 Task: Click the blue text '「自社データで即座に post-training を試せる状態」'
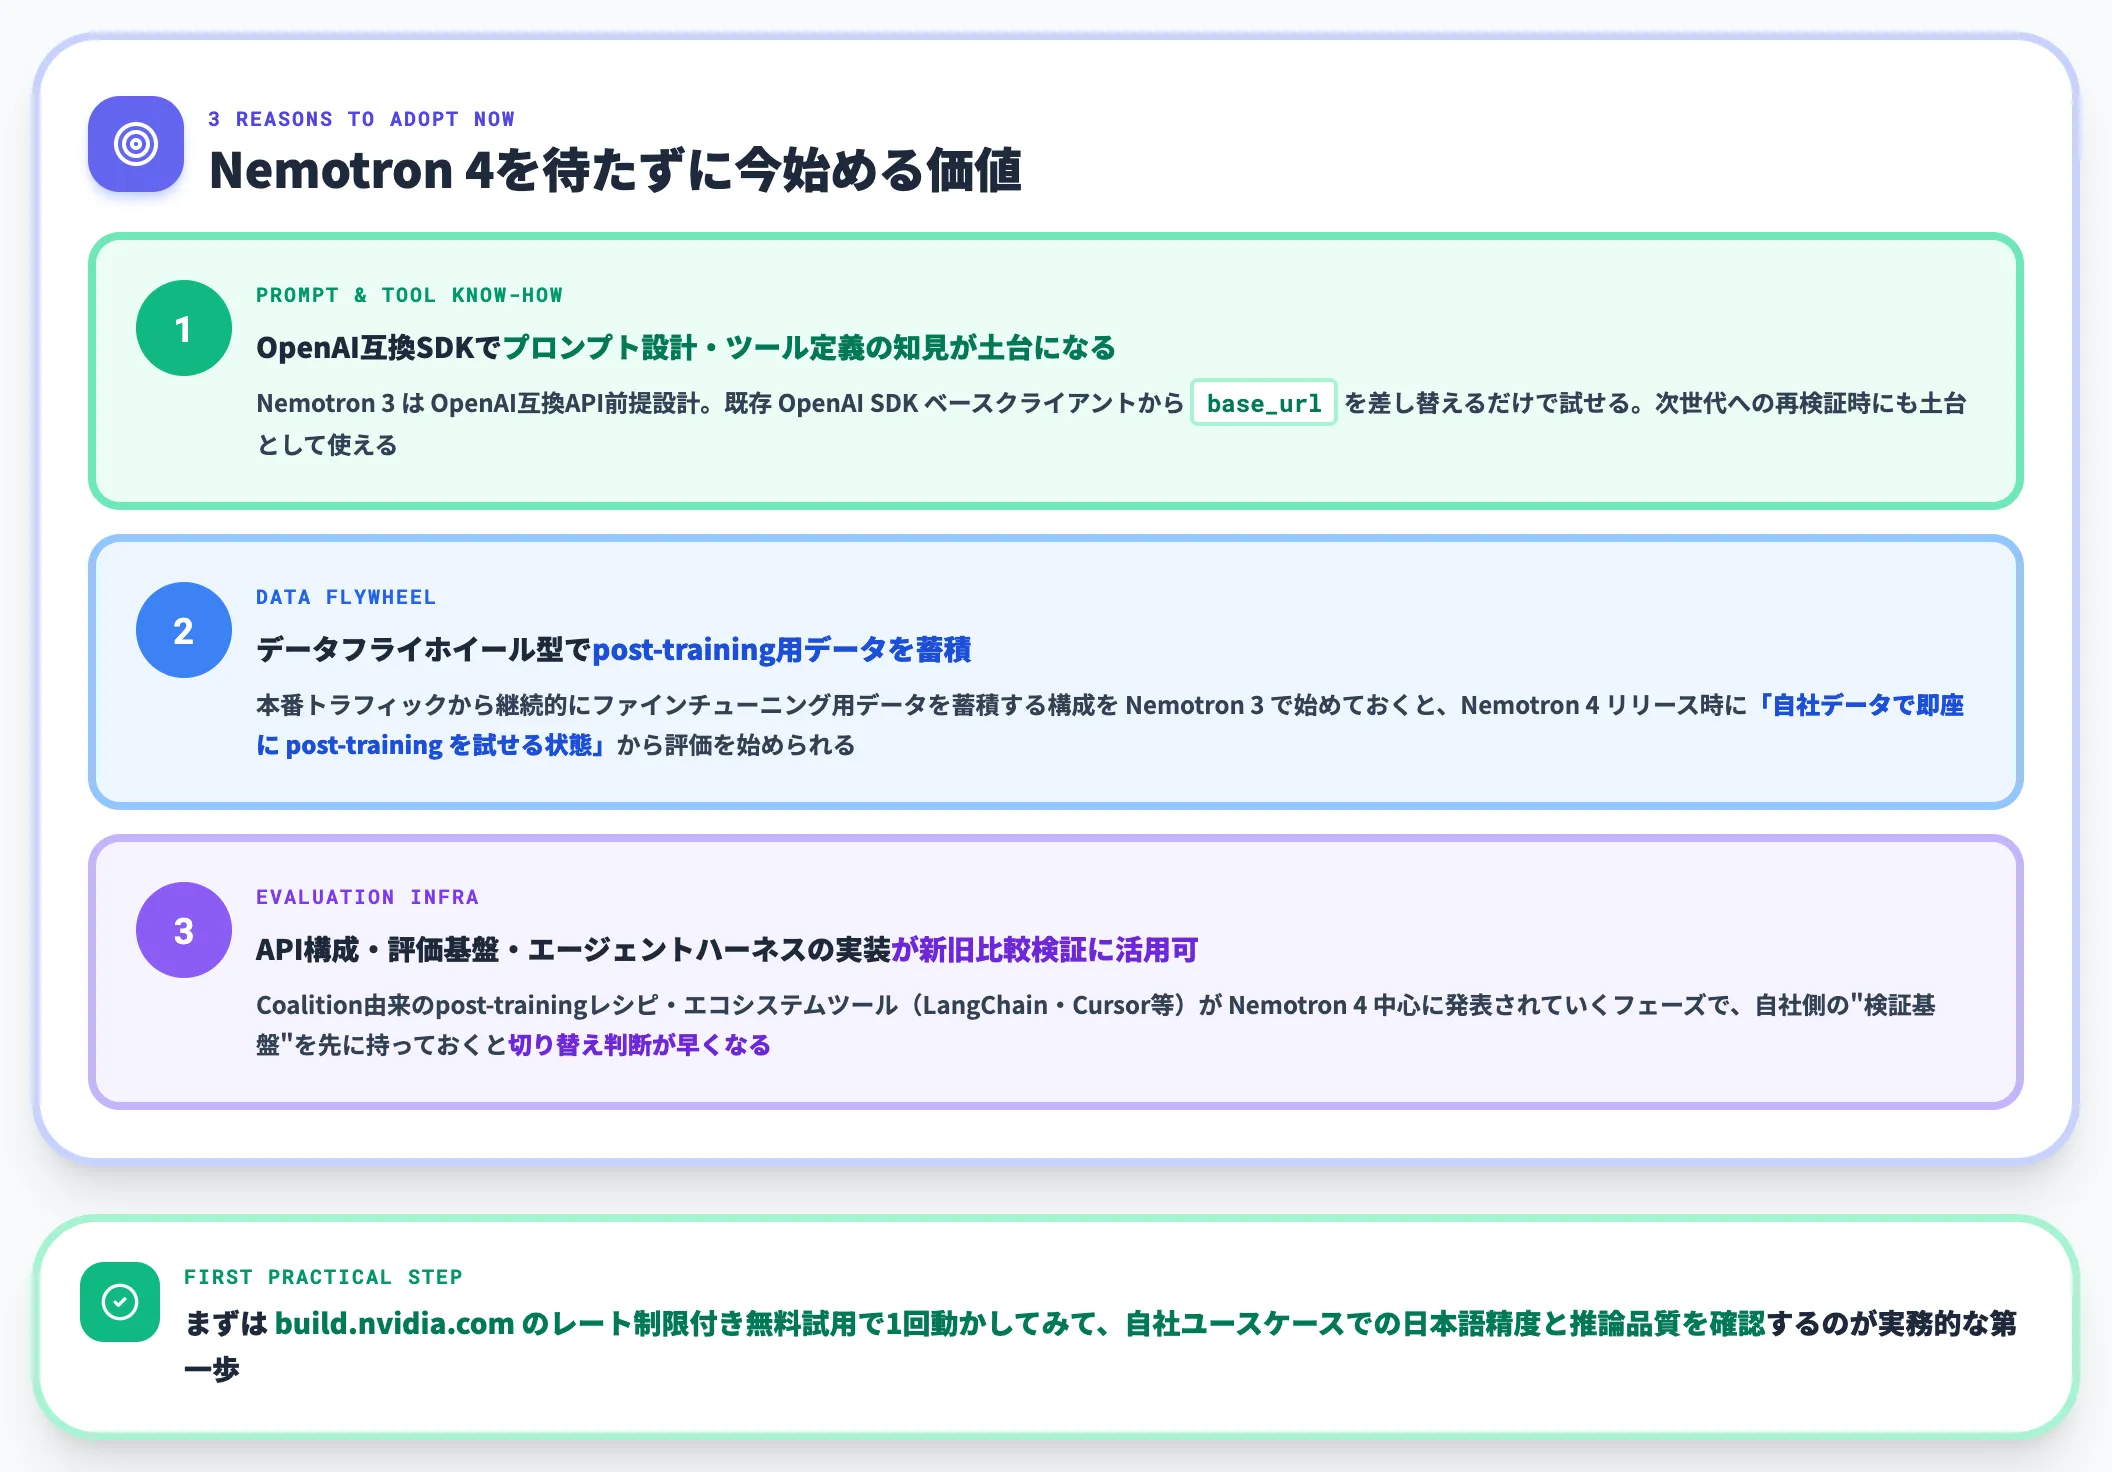point(1110,725)
